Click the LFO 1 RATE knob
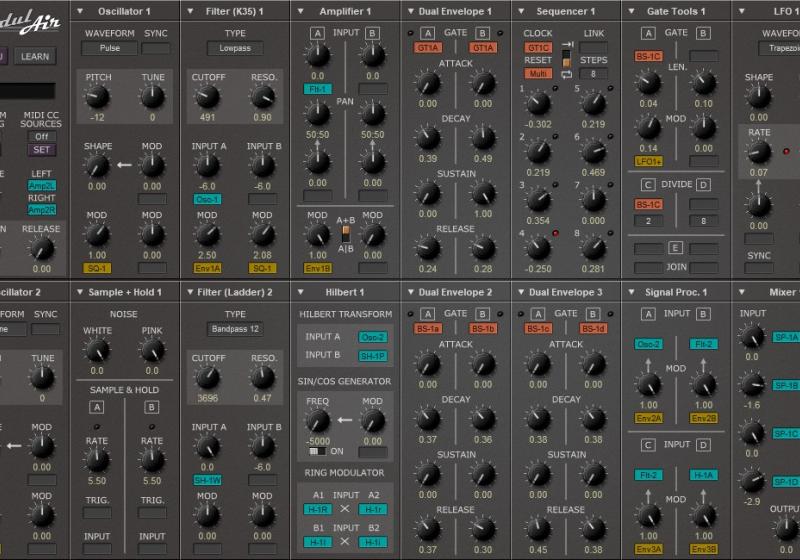Image resolution: width=800 pixels, height=560 pixels. point(759,152)
